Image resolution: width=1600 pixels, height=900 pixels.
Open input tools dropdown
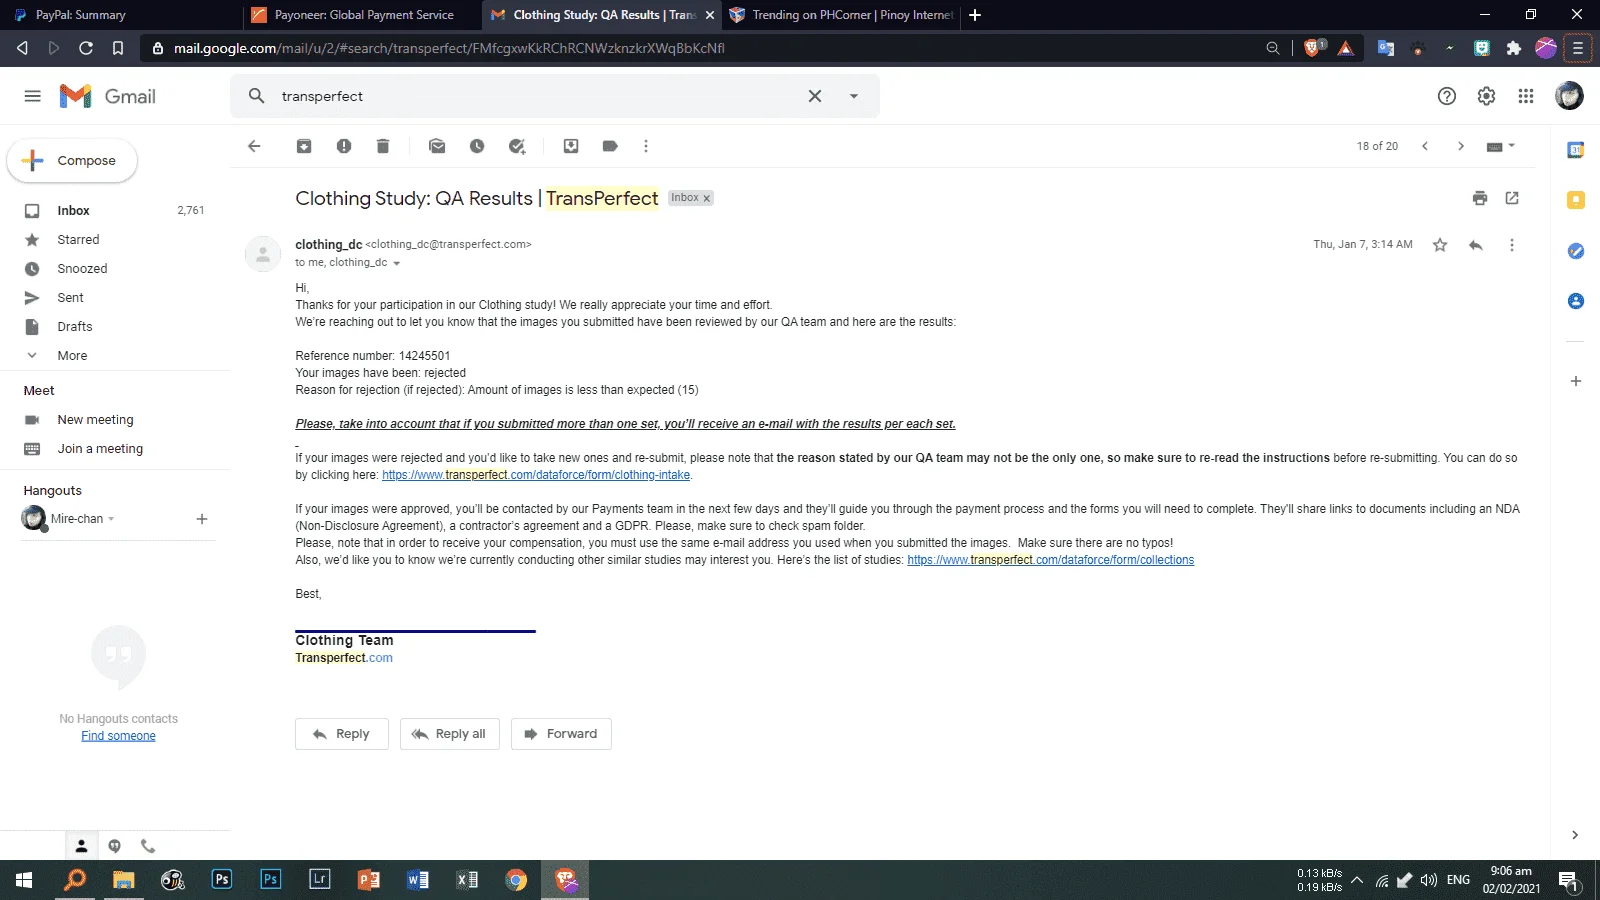click(x=1501, y=146)
